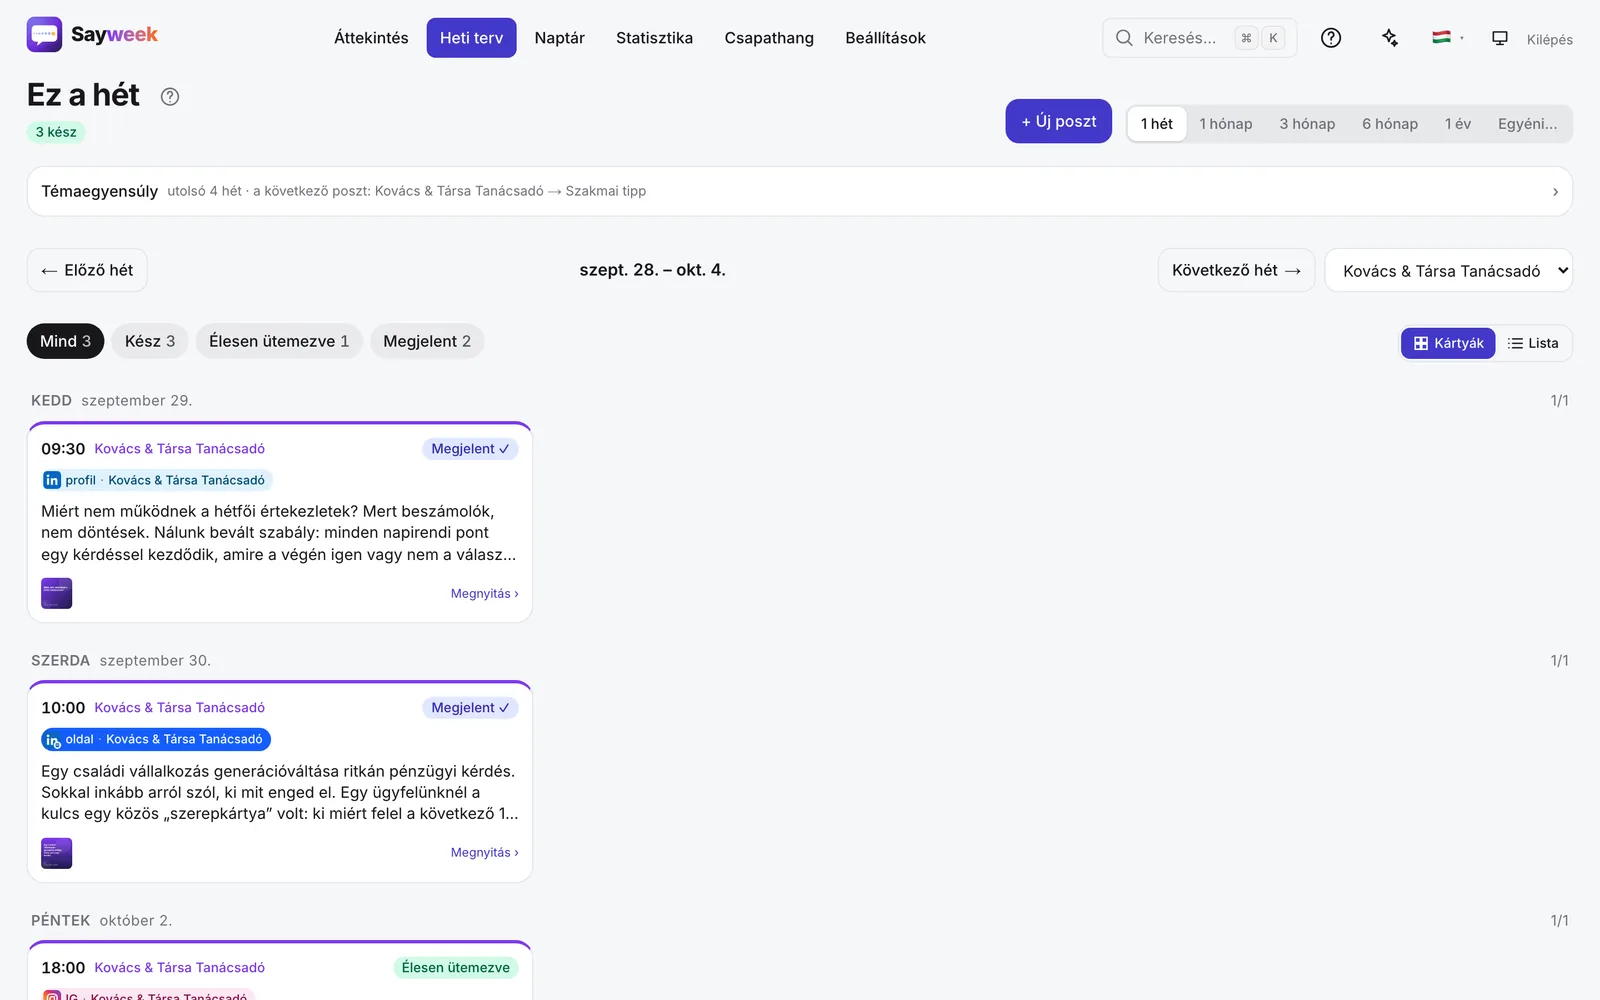Select the 6 hónap range

(1390, 124)
